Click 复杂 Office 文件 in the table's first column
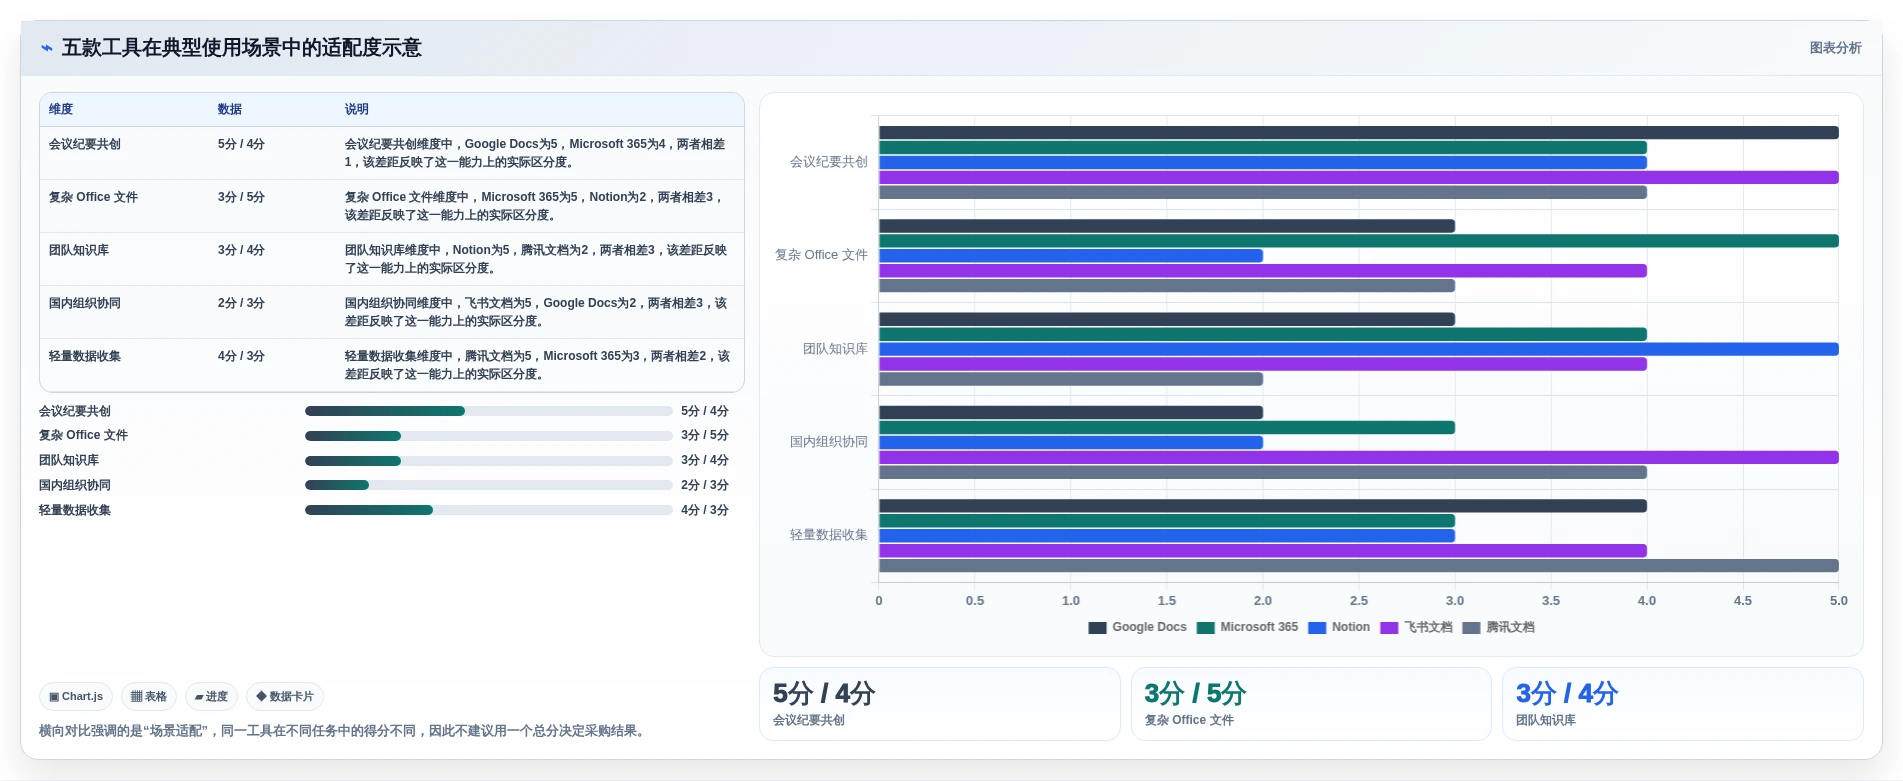Screen dimensions: 1903x781 (93, 197)
